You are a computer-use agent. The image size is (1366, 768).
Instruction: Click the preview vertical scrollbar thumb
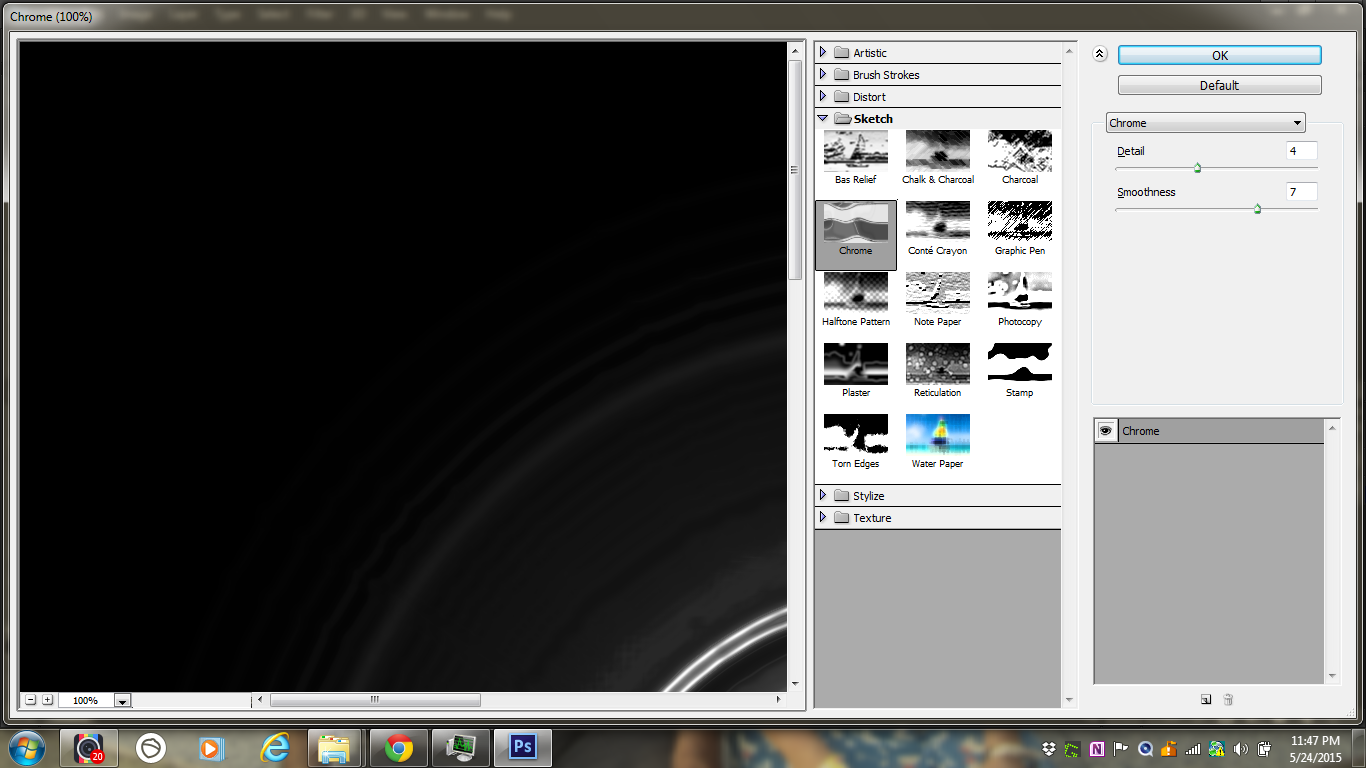click(x=796, y=170)
